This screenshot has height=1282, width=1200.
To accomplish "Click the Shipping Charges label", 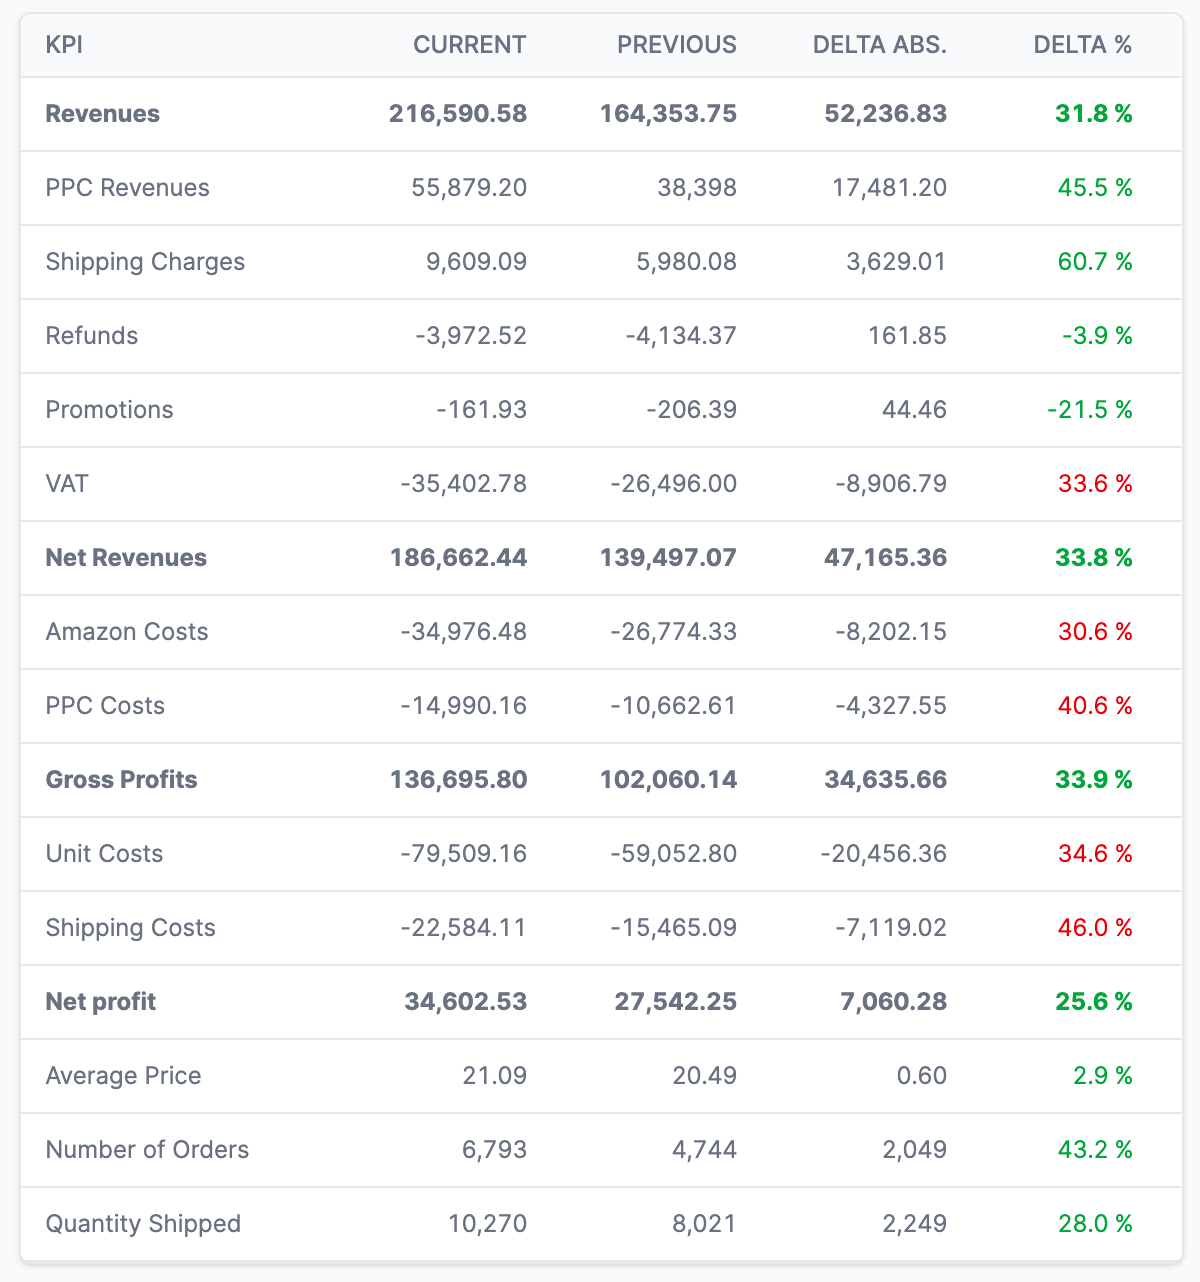I will pyautogui.click(x=145, y=262).
